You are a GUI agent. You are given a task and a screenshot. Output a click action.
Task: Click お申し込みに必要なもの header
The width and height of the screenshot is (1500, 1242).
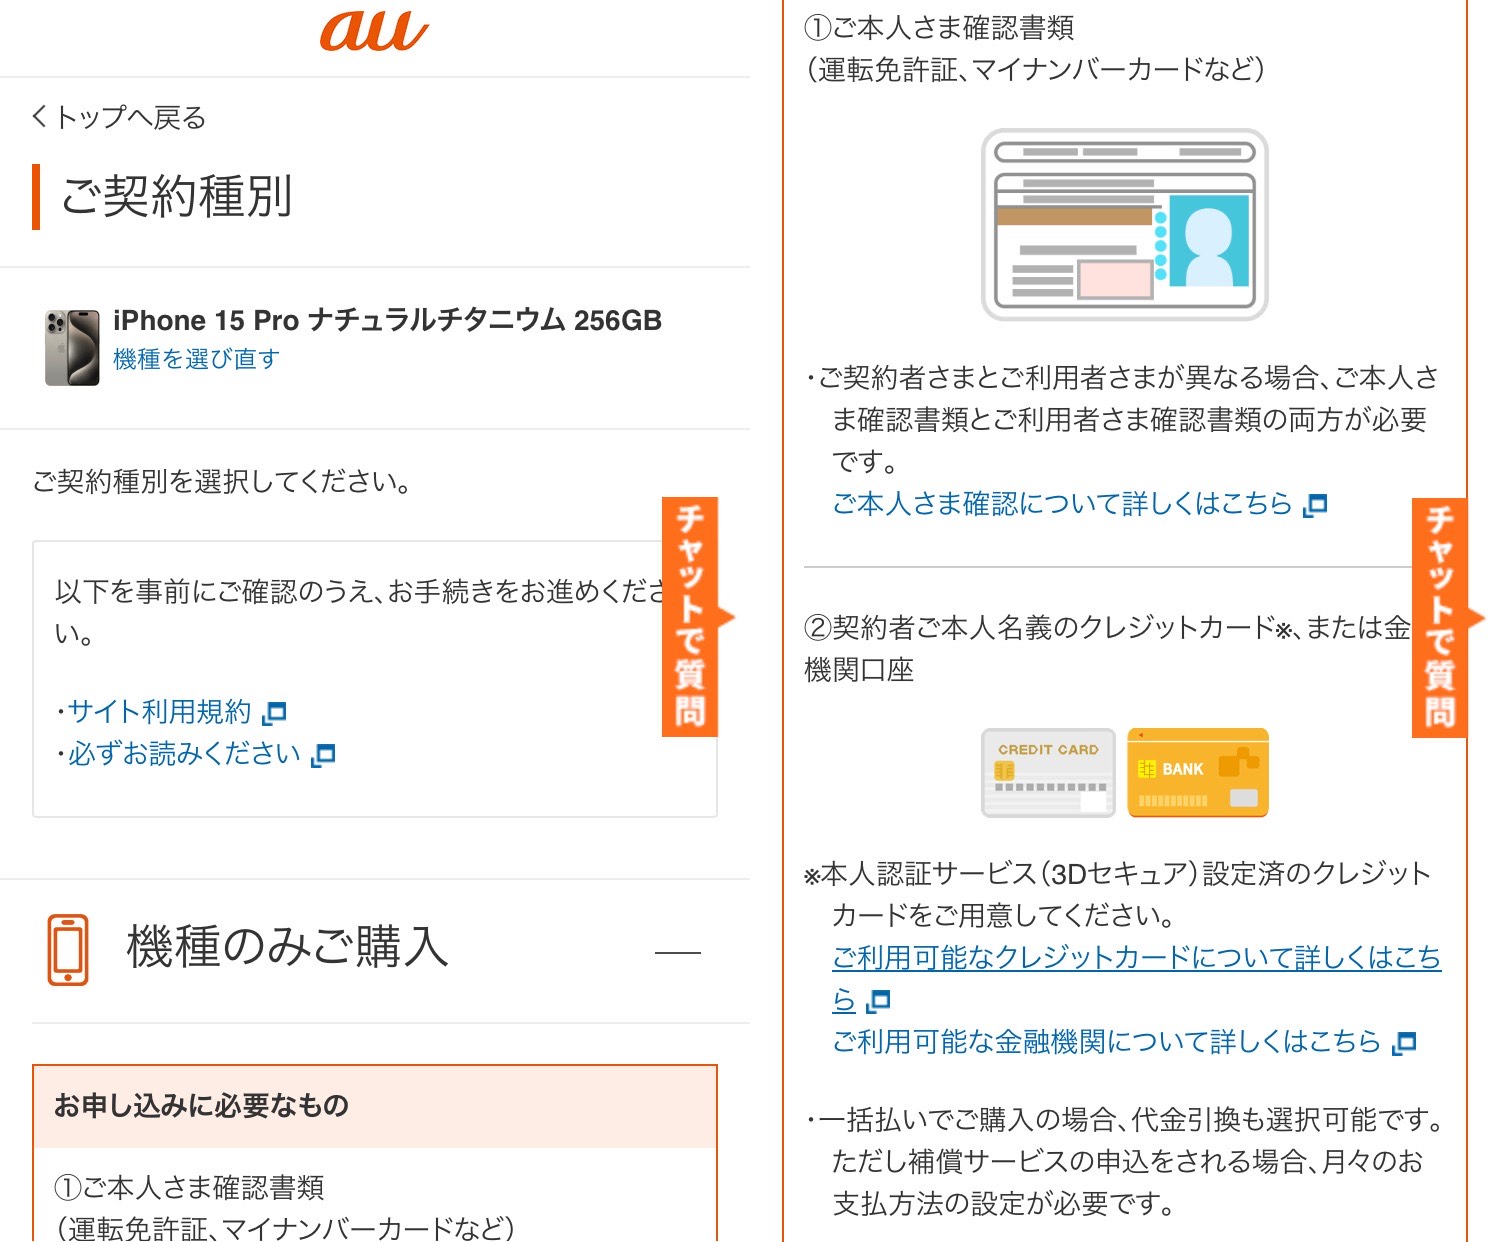(375, 1106)
